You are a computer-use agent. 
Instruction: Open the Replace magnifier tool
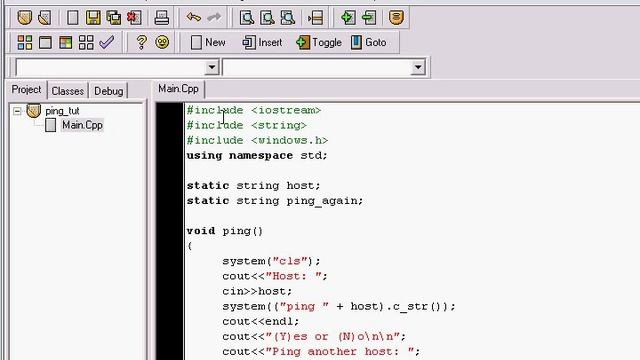pyautogui.click(x=267, y=18)
